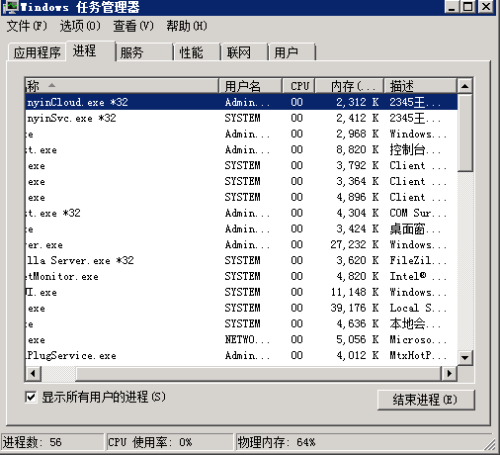The height and width of the screenshot is (455, 500).
Task: Open the 帮助(H) menu
Action: click(x=187, y=26)
